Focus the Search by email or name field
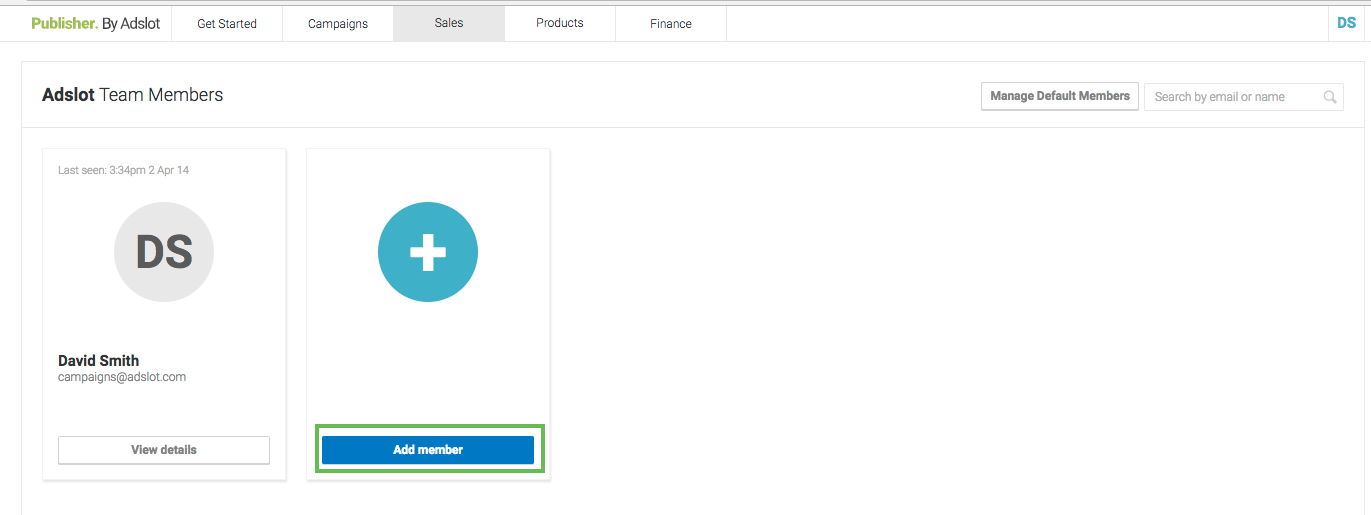This screenshot has height=515, width=1371. tap(1243, 97)
